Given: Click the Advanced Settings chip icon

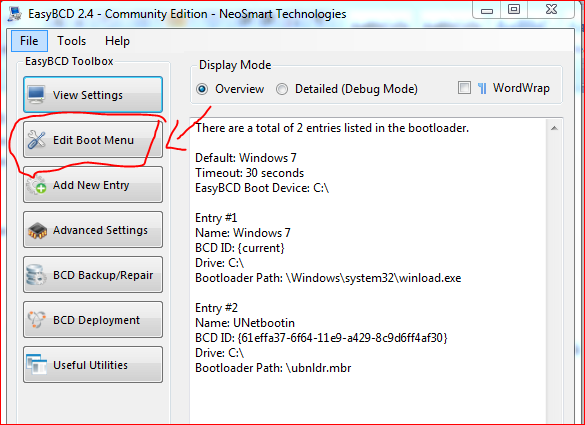Looking at the screenshot, I should [37, 230].
